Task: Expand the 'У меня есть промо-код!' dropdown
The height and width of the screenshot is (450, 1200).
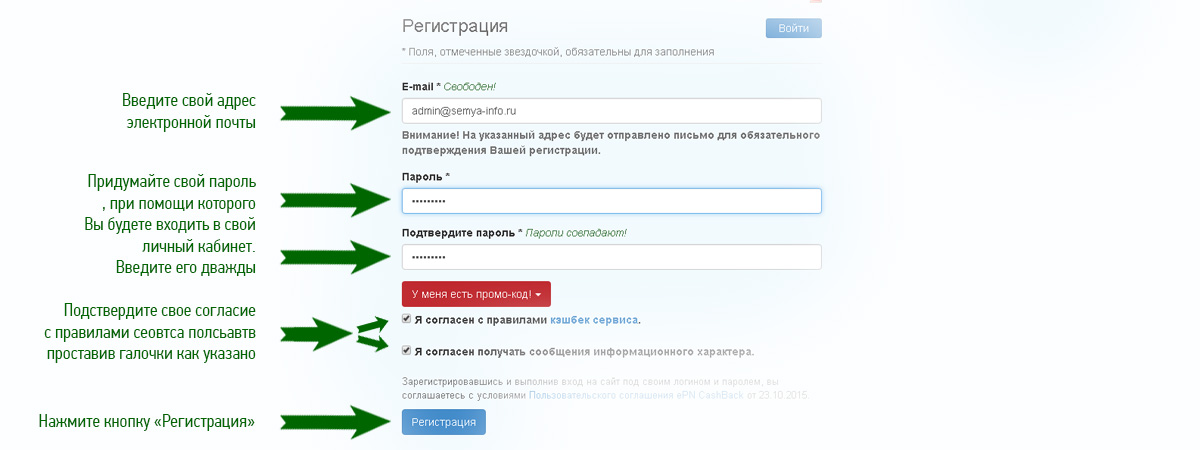Action: pyautogui.click(x=475, y=294)
